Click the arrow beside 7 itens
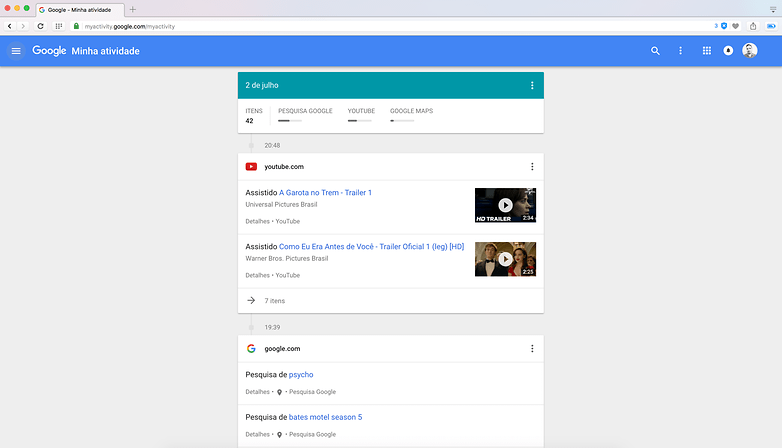This screenshot has height=448, width=782. (x=251, y=300)
